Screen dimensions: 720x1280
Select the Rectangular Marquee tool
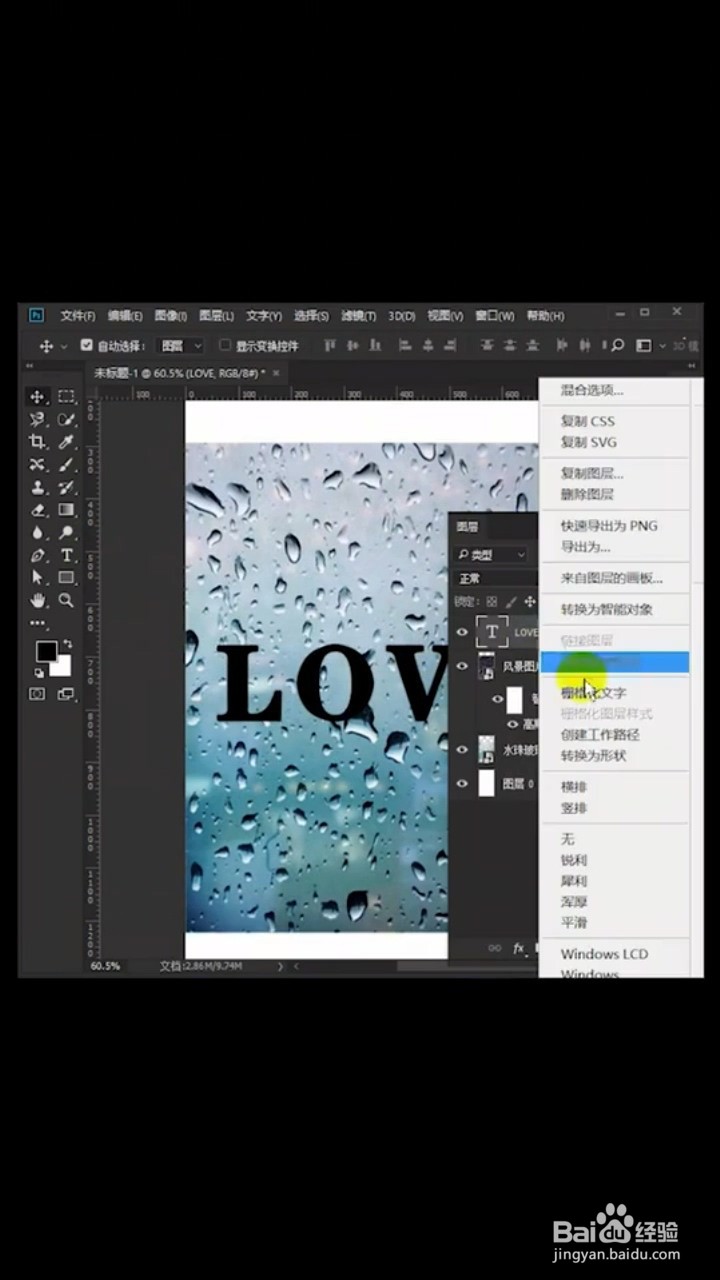[x=66, y=397]
